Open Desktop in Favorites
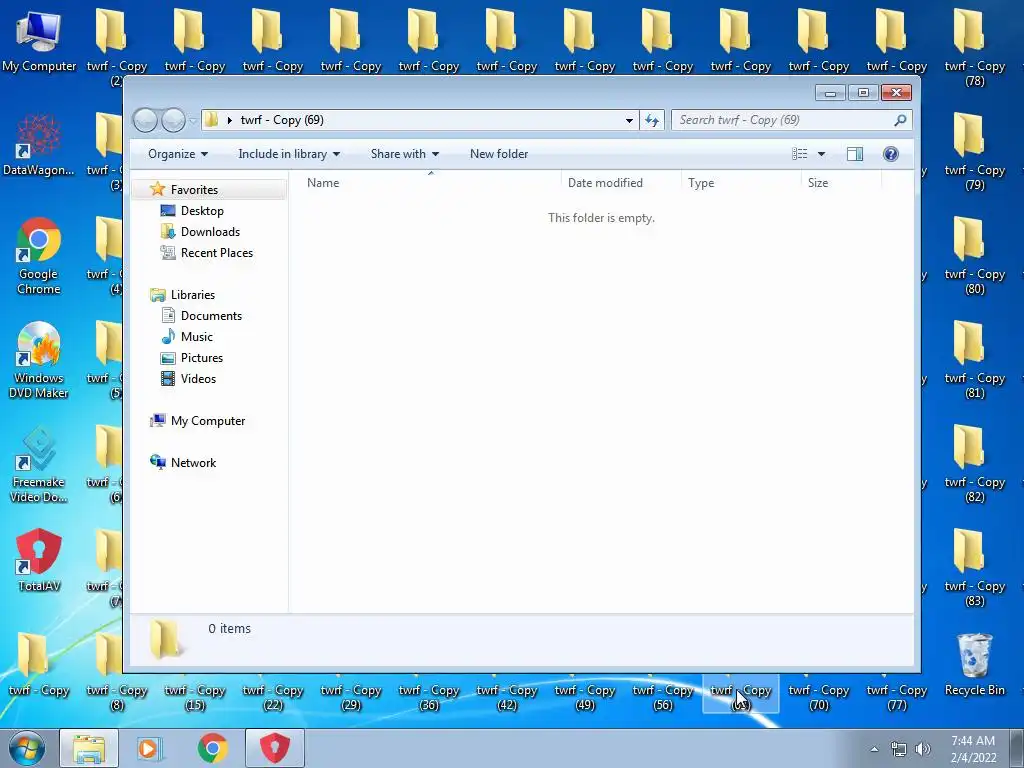 coord(202,211)
